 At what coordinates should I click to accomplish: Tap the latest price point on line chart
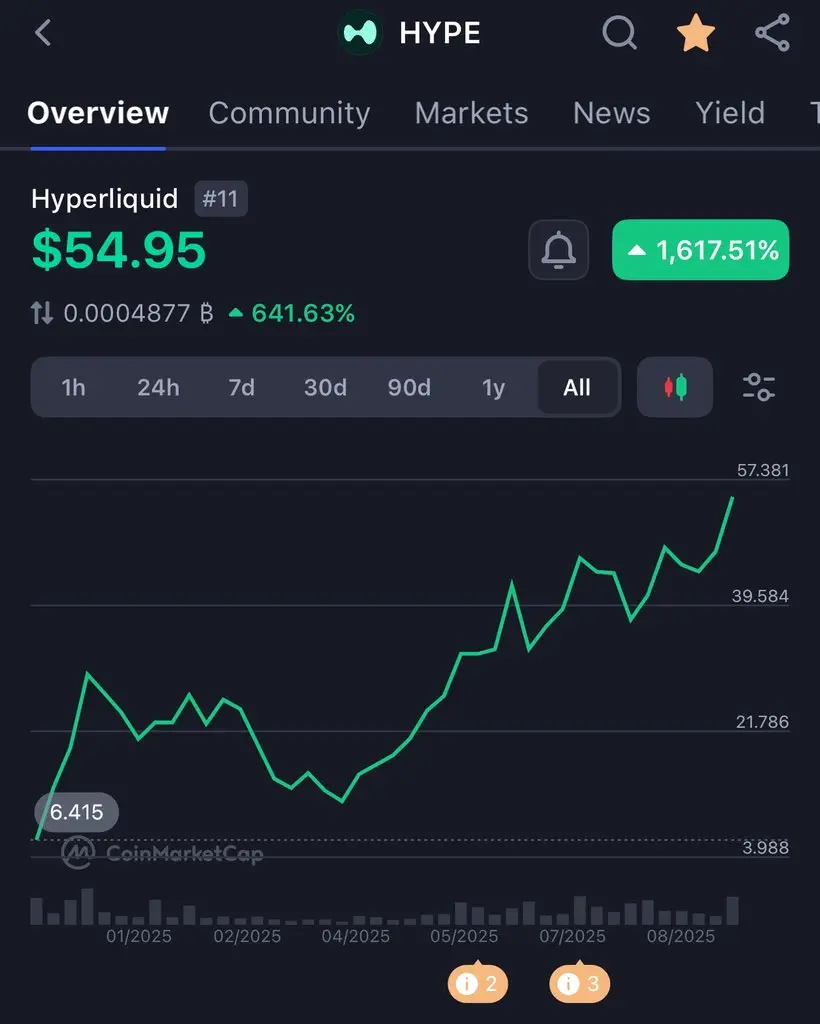733,498
